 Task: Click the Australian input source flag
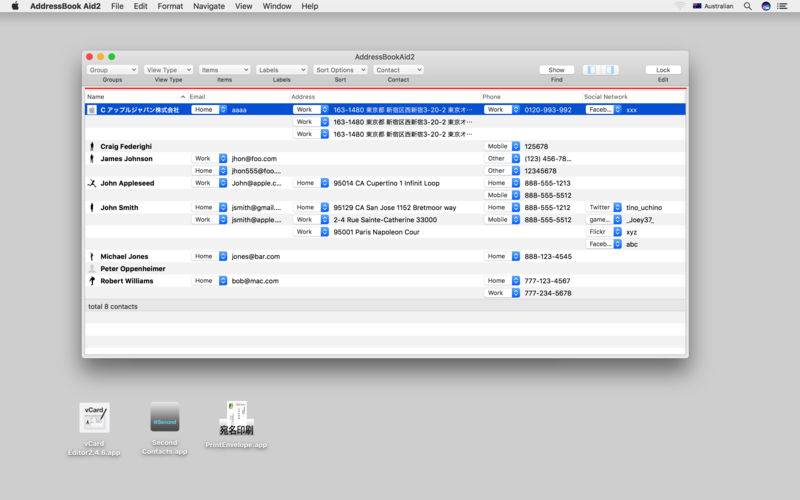click(x=697, y=6)
